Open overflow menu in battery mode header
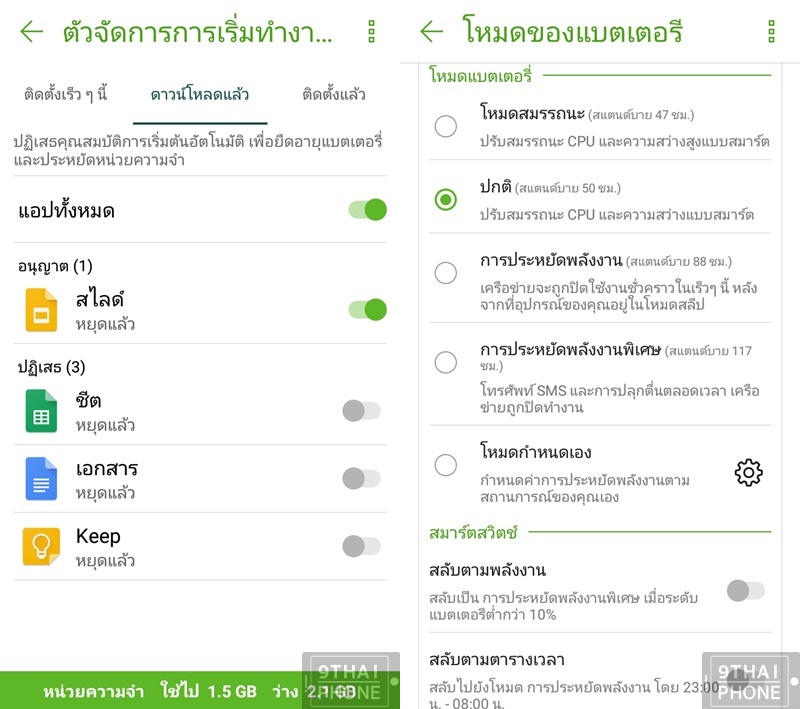 point(771,32)
